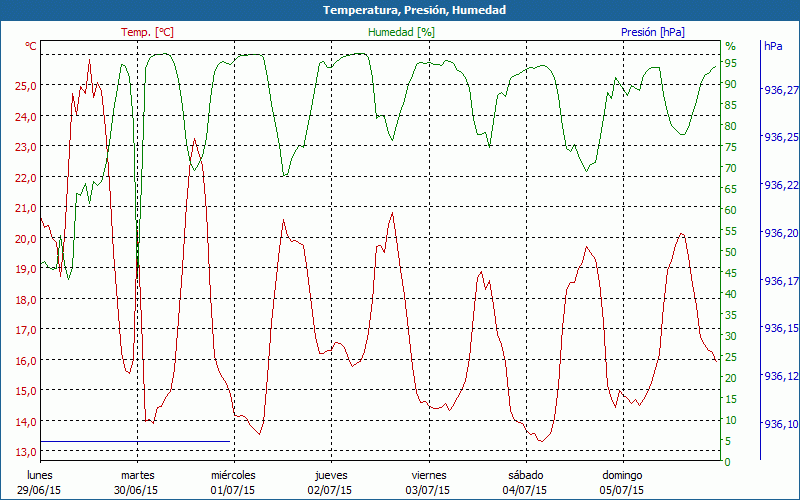Click the '13,0' temperature axis tick

click(26, 452)
